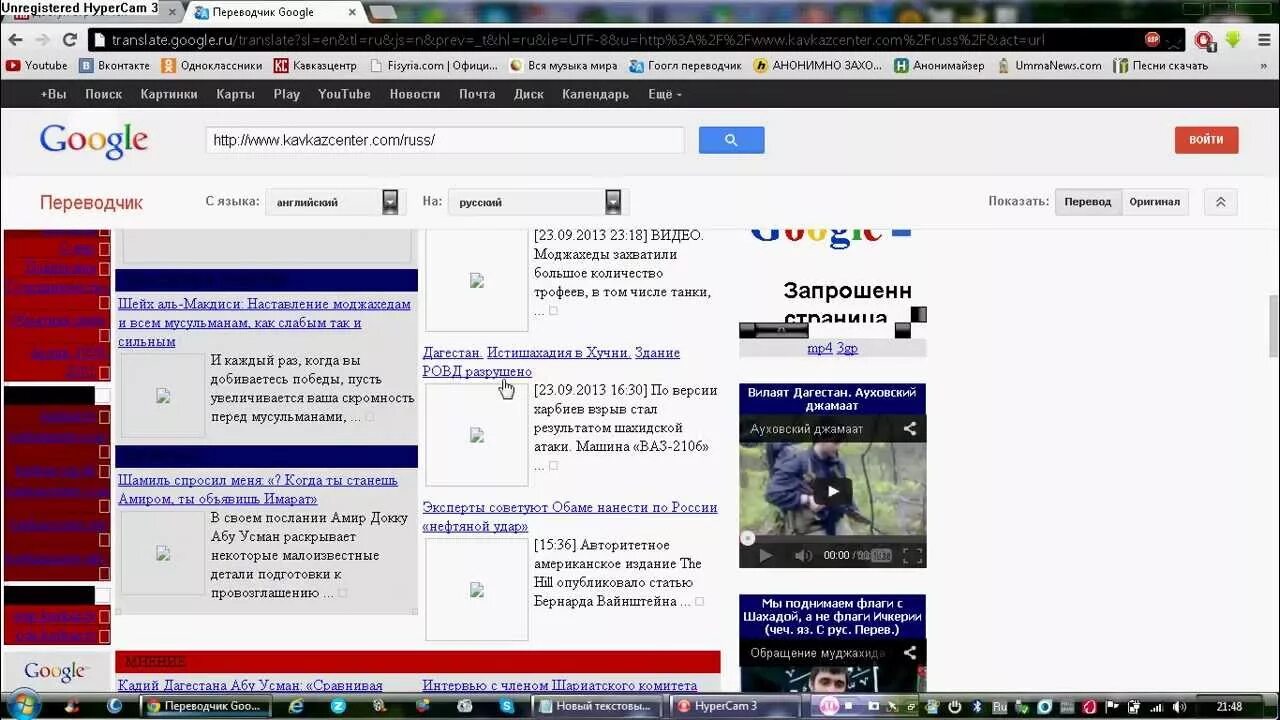Click broken image beside Эксперты советуют article

[x=476, y=590]
